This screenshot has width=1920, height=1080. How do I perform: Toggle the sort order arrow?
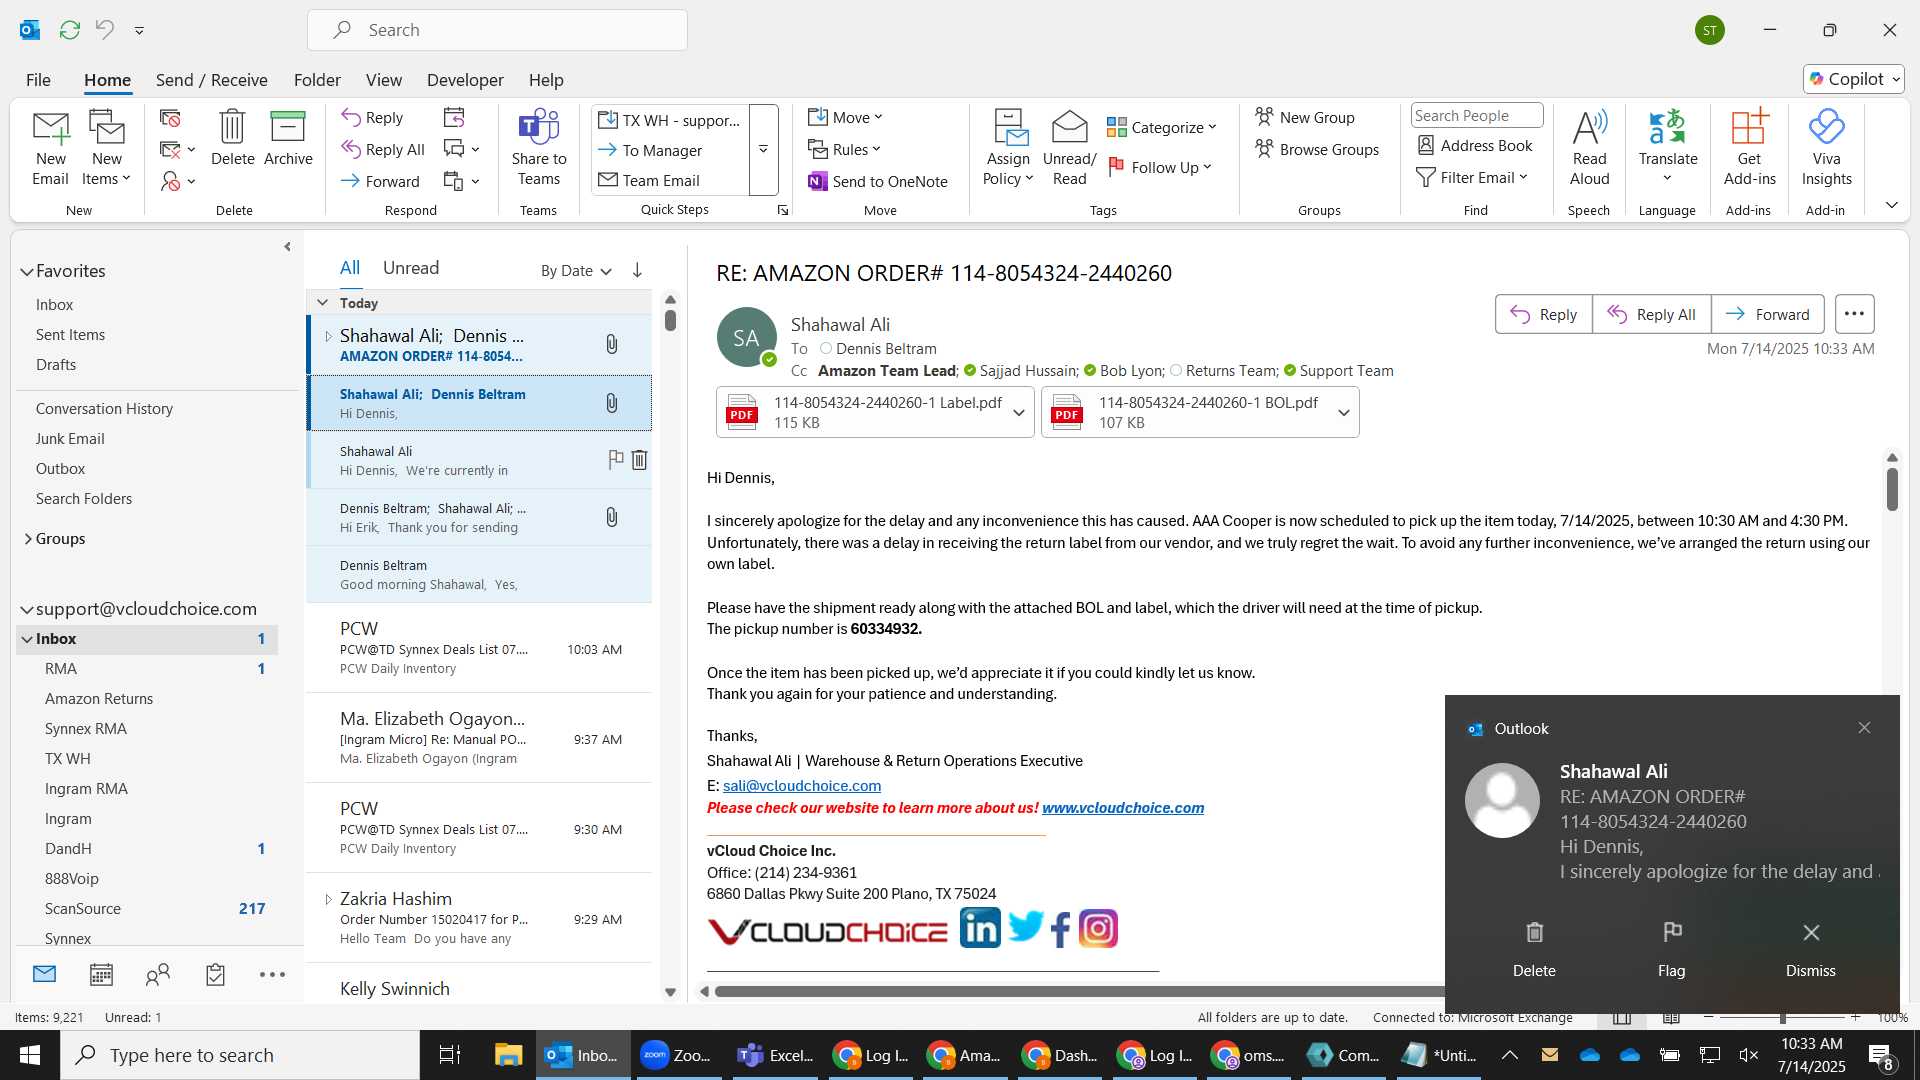click(x=637, y=270)
